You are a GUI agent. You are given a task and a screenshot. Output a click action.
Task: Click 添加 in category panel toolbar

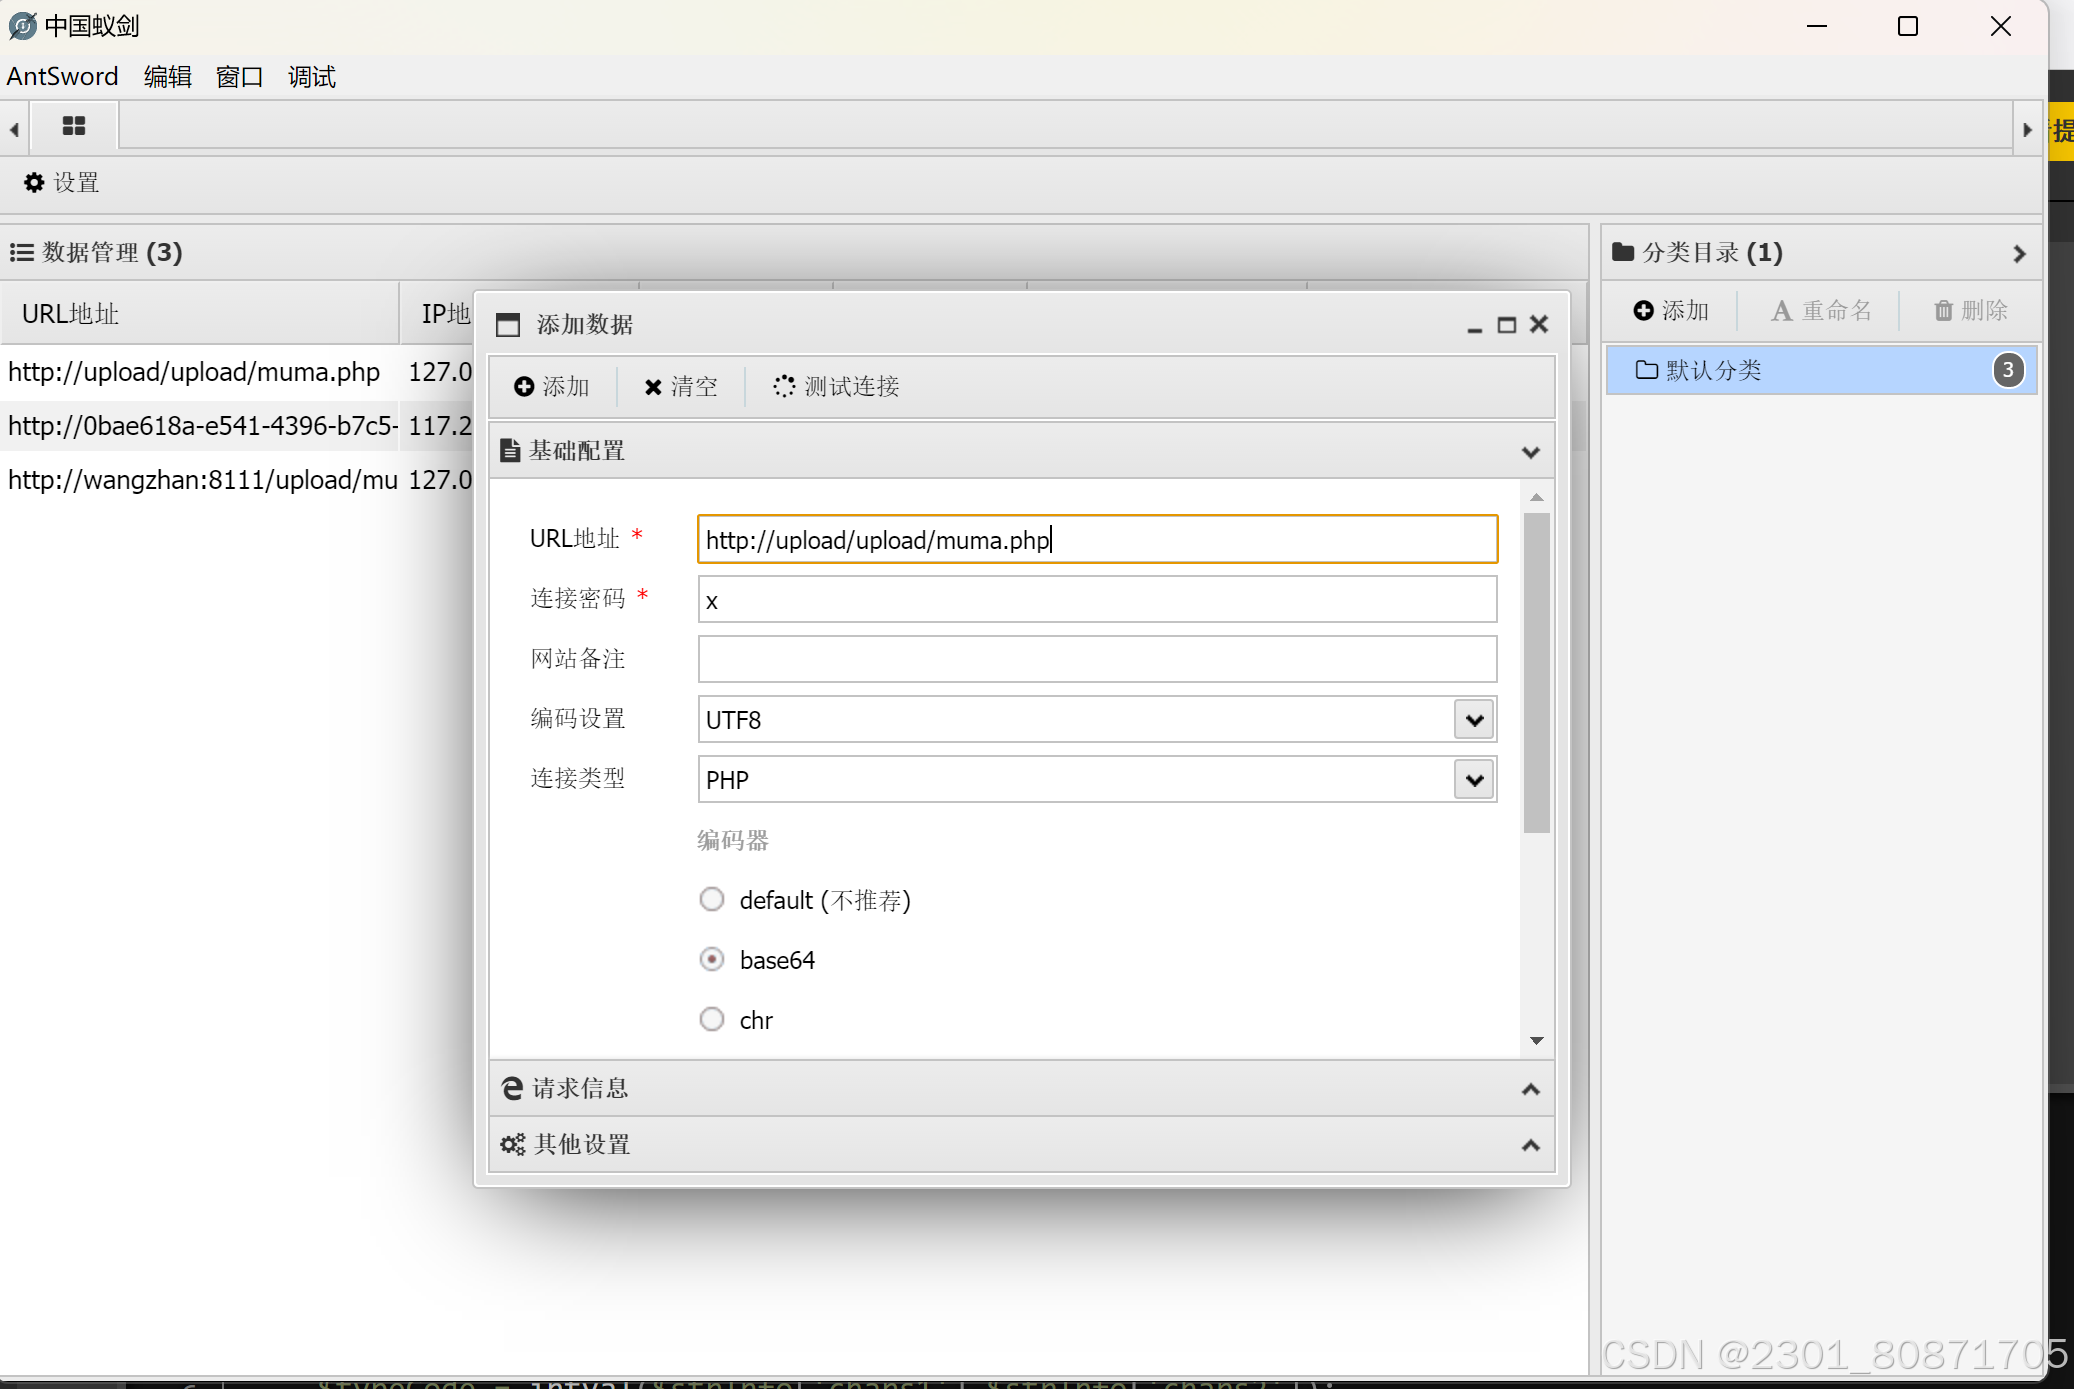1671,311
